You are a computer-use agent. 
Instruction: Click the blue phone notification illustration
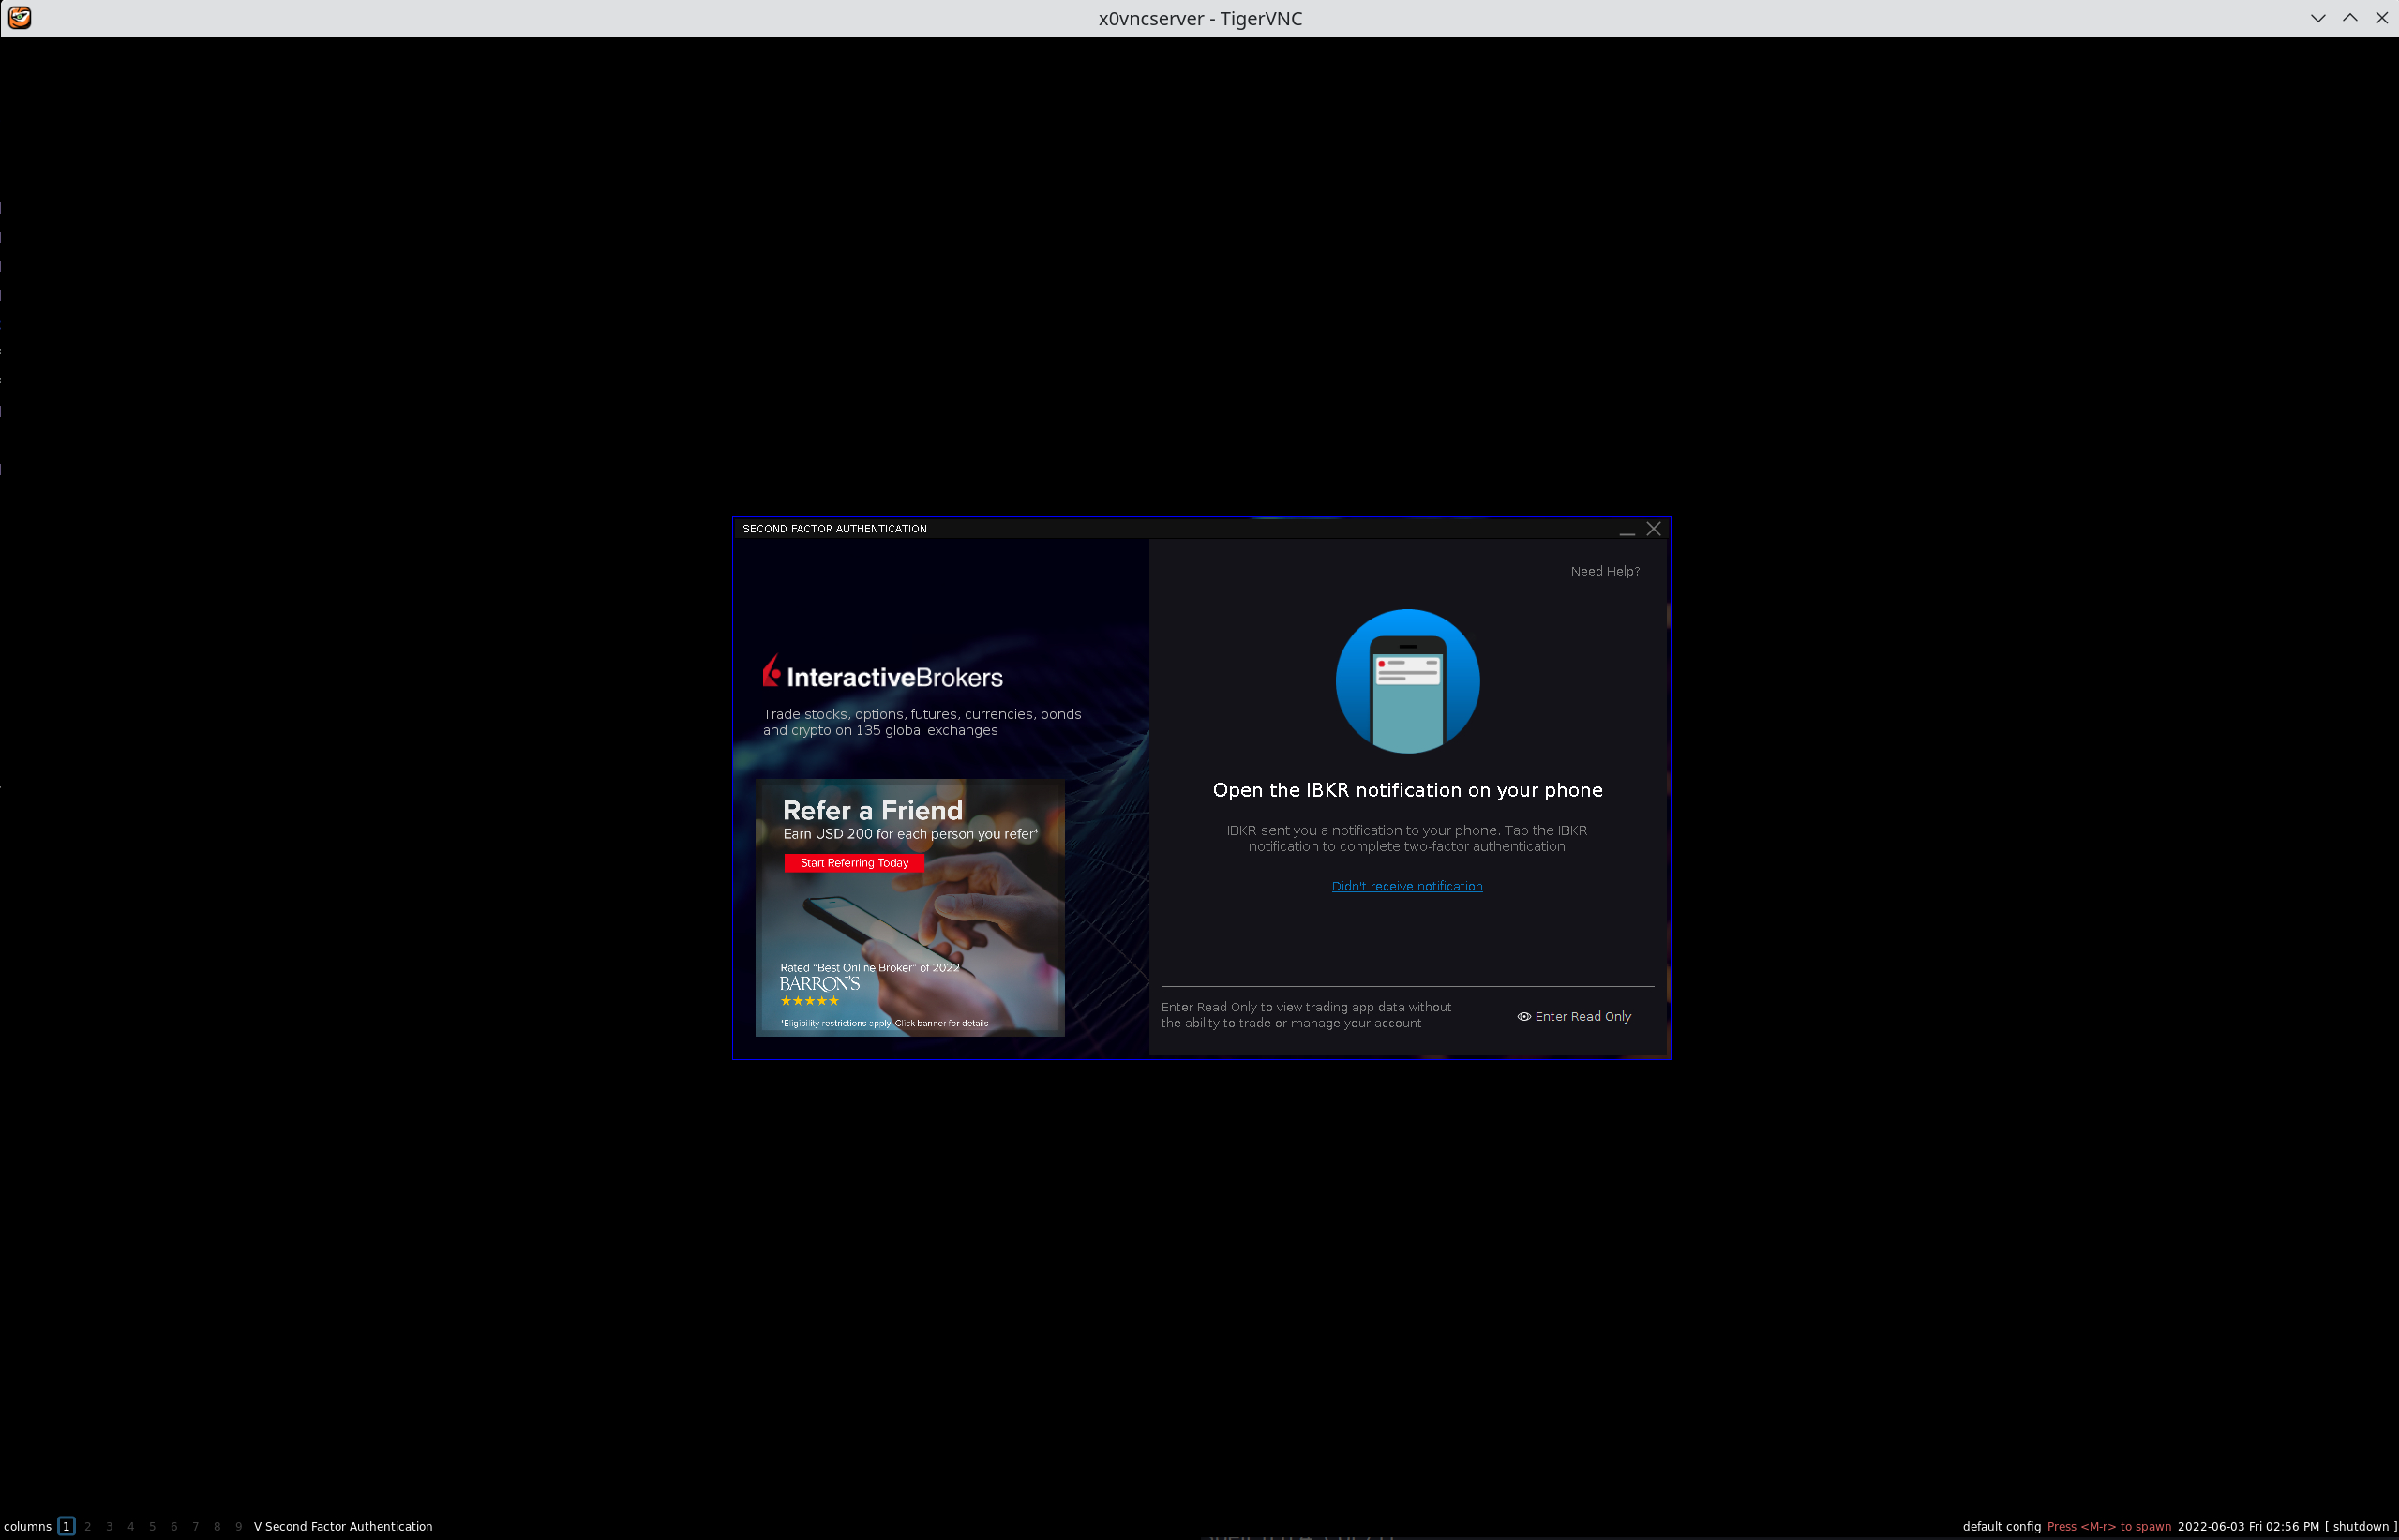[1407, 681]
